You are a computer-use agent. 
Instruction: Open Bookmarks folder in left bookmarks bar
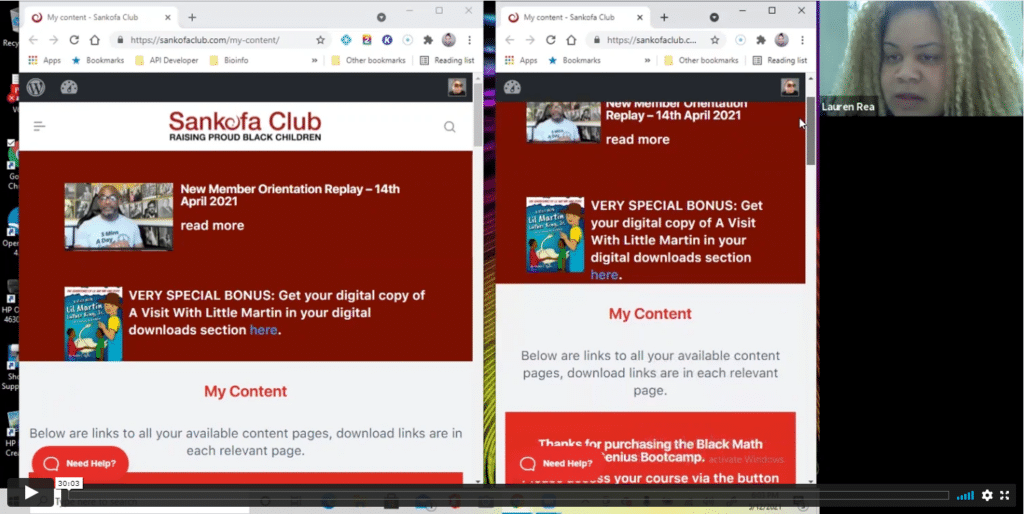tap(97, 60)
